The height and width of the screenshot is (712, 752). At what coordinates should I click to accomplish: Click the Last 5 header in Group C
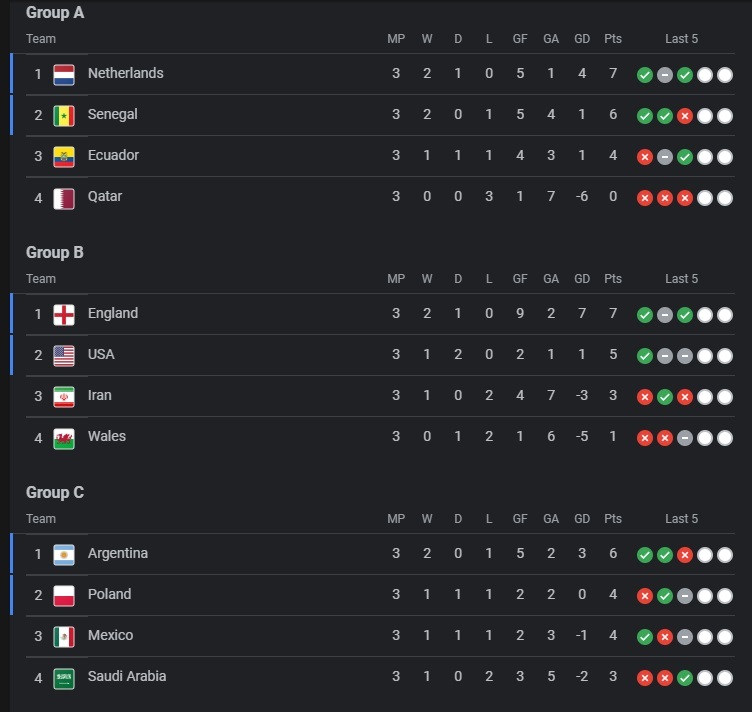(x=682, y=519)
